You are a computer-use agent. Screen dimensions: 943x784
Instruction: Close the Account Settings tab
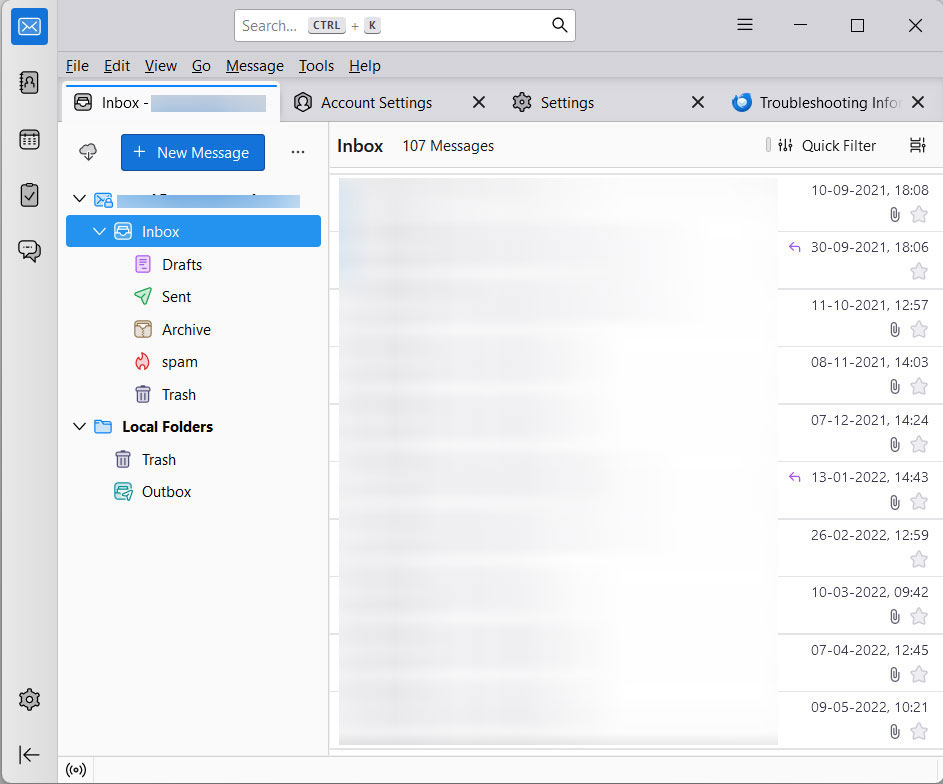478,102
